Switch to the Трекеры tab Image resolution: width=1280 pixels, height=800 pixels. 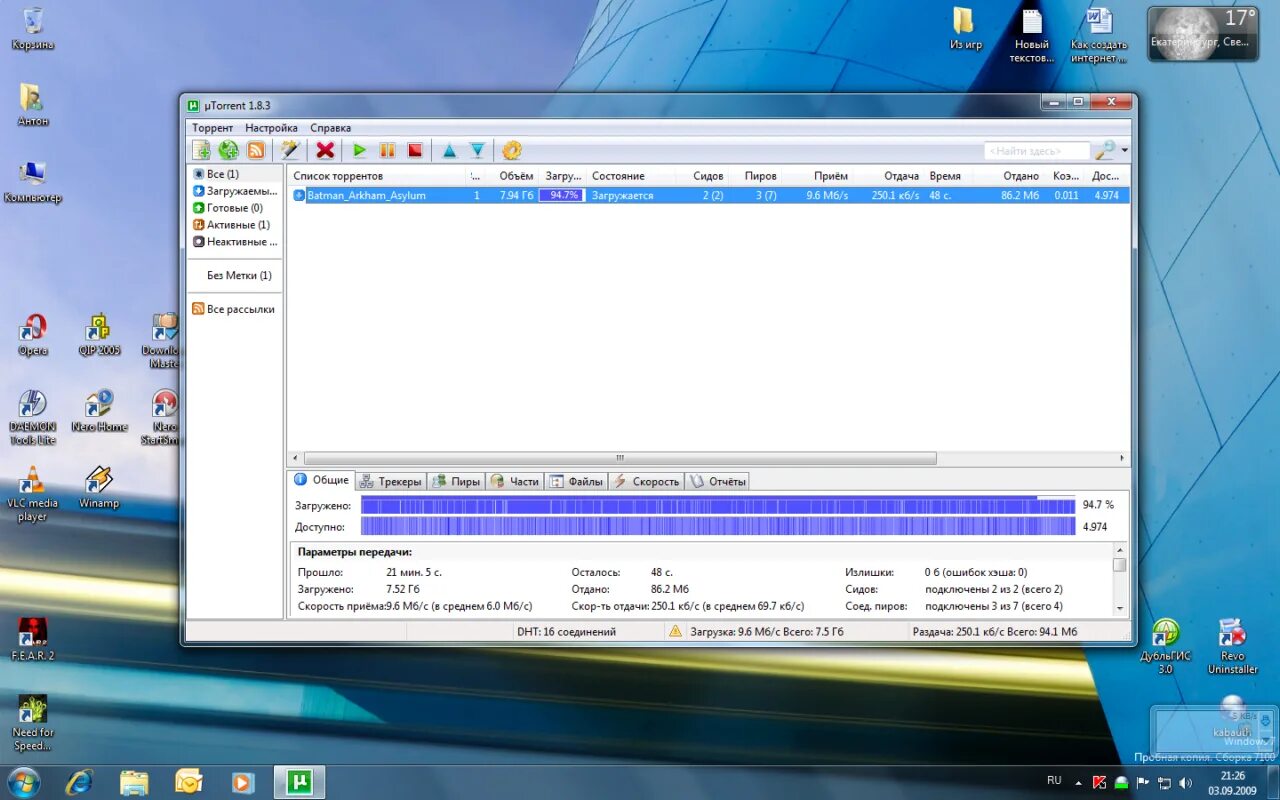pos(391,481)
